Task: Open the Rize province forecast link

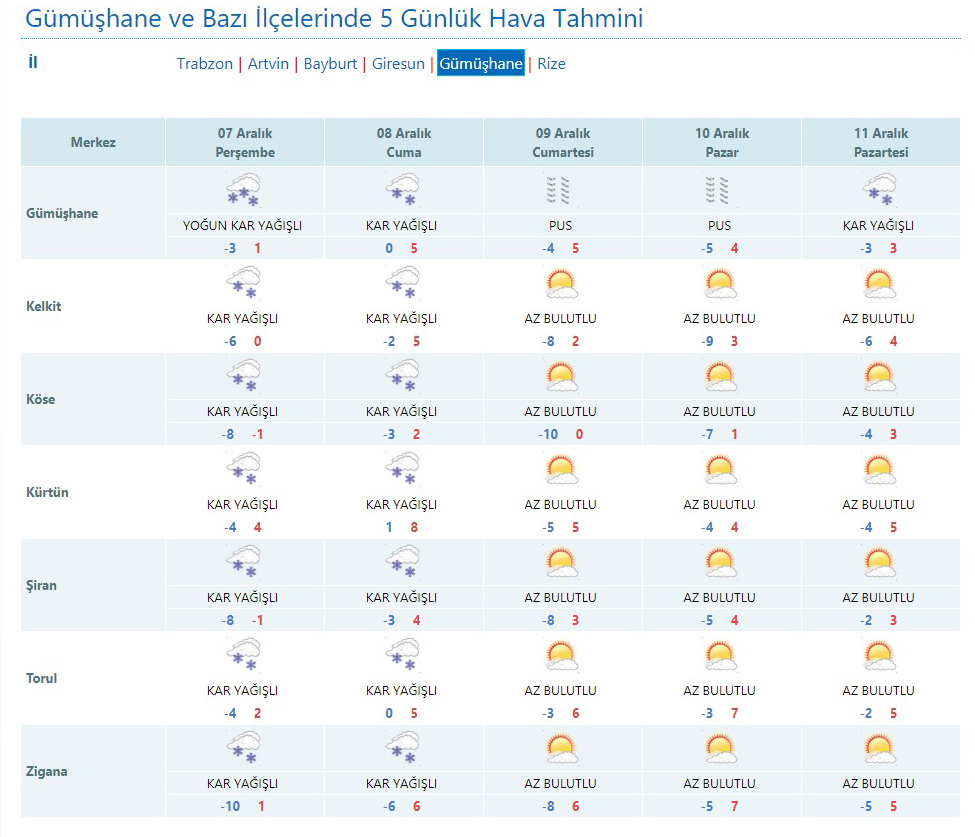Action: click(551, 64)
